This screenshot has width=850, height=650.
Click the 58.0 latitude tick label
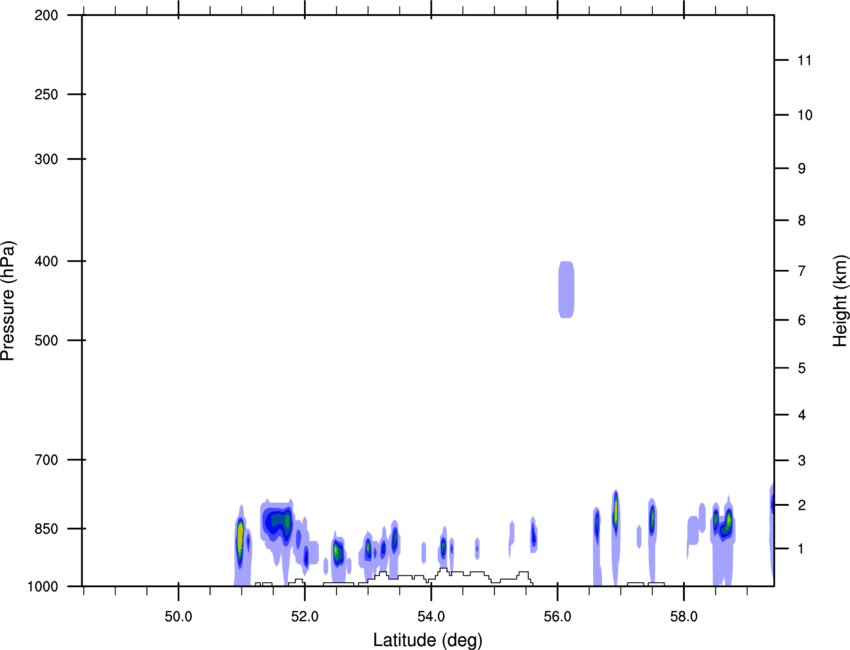point(684,617)
